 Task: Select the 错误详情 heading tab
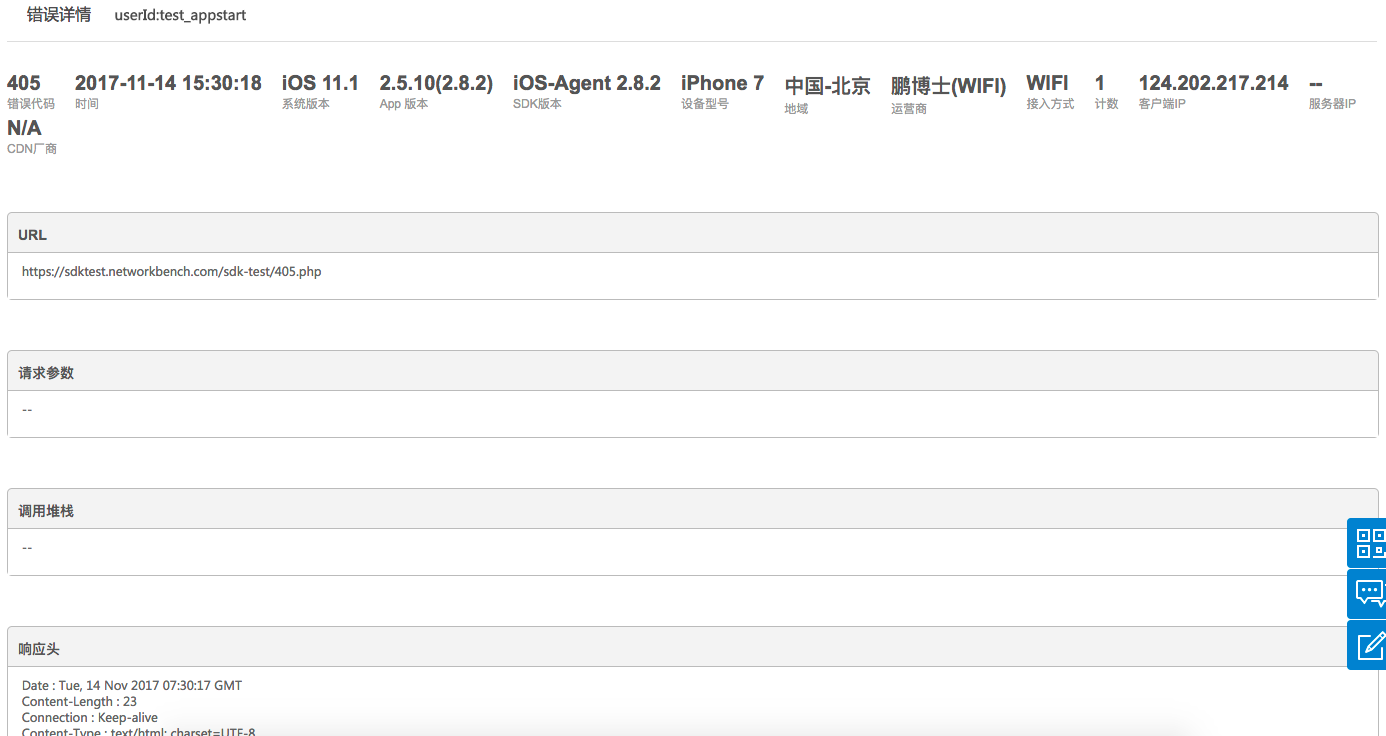pyautogui.click(x=59, y=15)
